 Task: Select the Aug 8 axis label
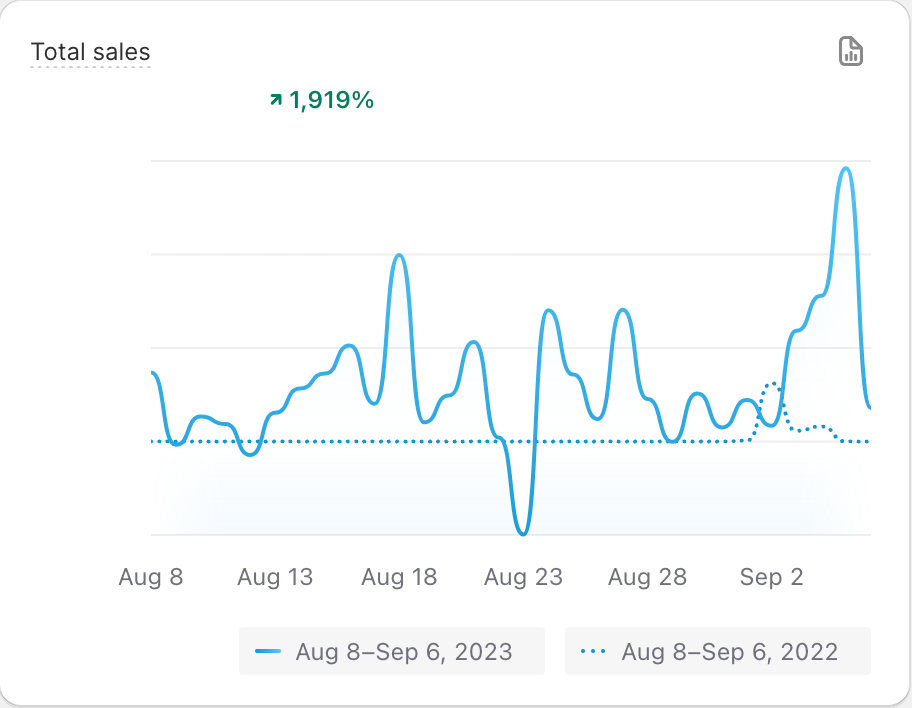tap(151, 577)
